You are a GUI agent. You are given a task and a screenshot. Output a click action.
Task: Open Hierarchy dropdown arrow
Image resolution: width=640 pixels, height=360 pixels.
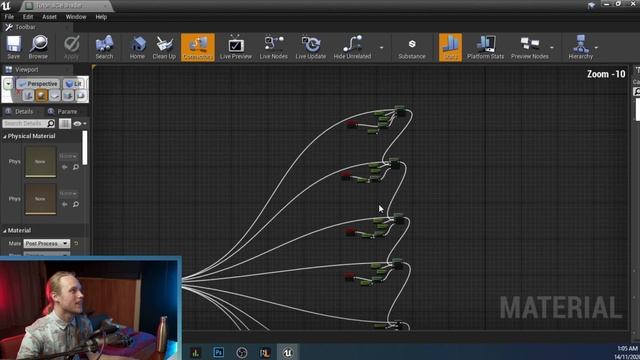(596, 47)
